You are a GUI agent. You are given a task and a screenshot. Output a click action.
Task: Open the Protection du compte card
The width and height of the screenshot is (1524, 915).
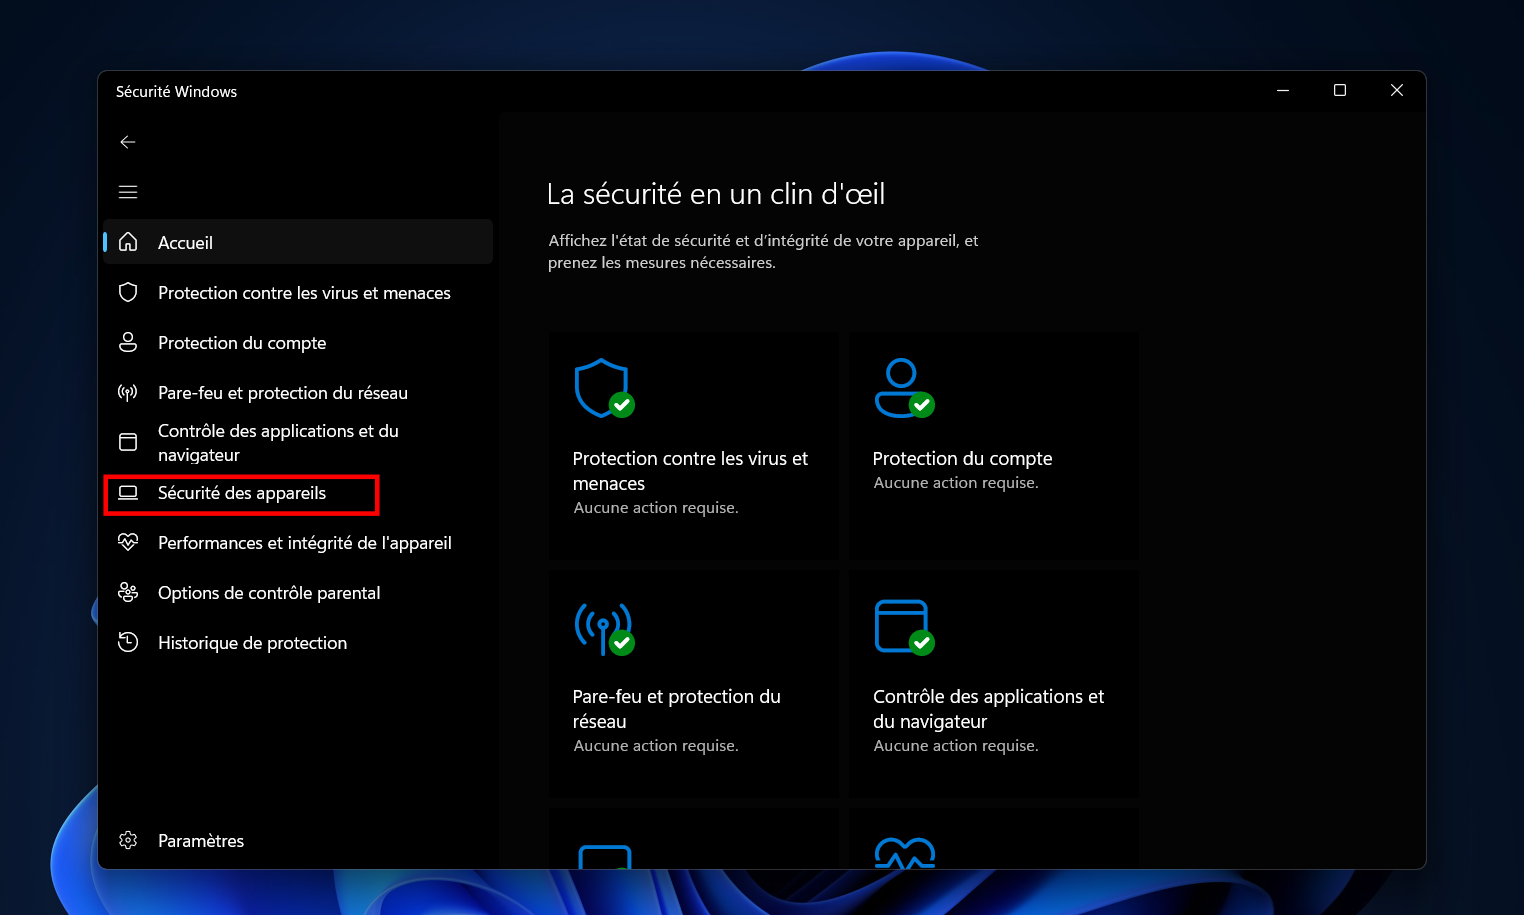point(993,448)
